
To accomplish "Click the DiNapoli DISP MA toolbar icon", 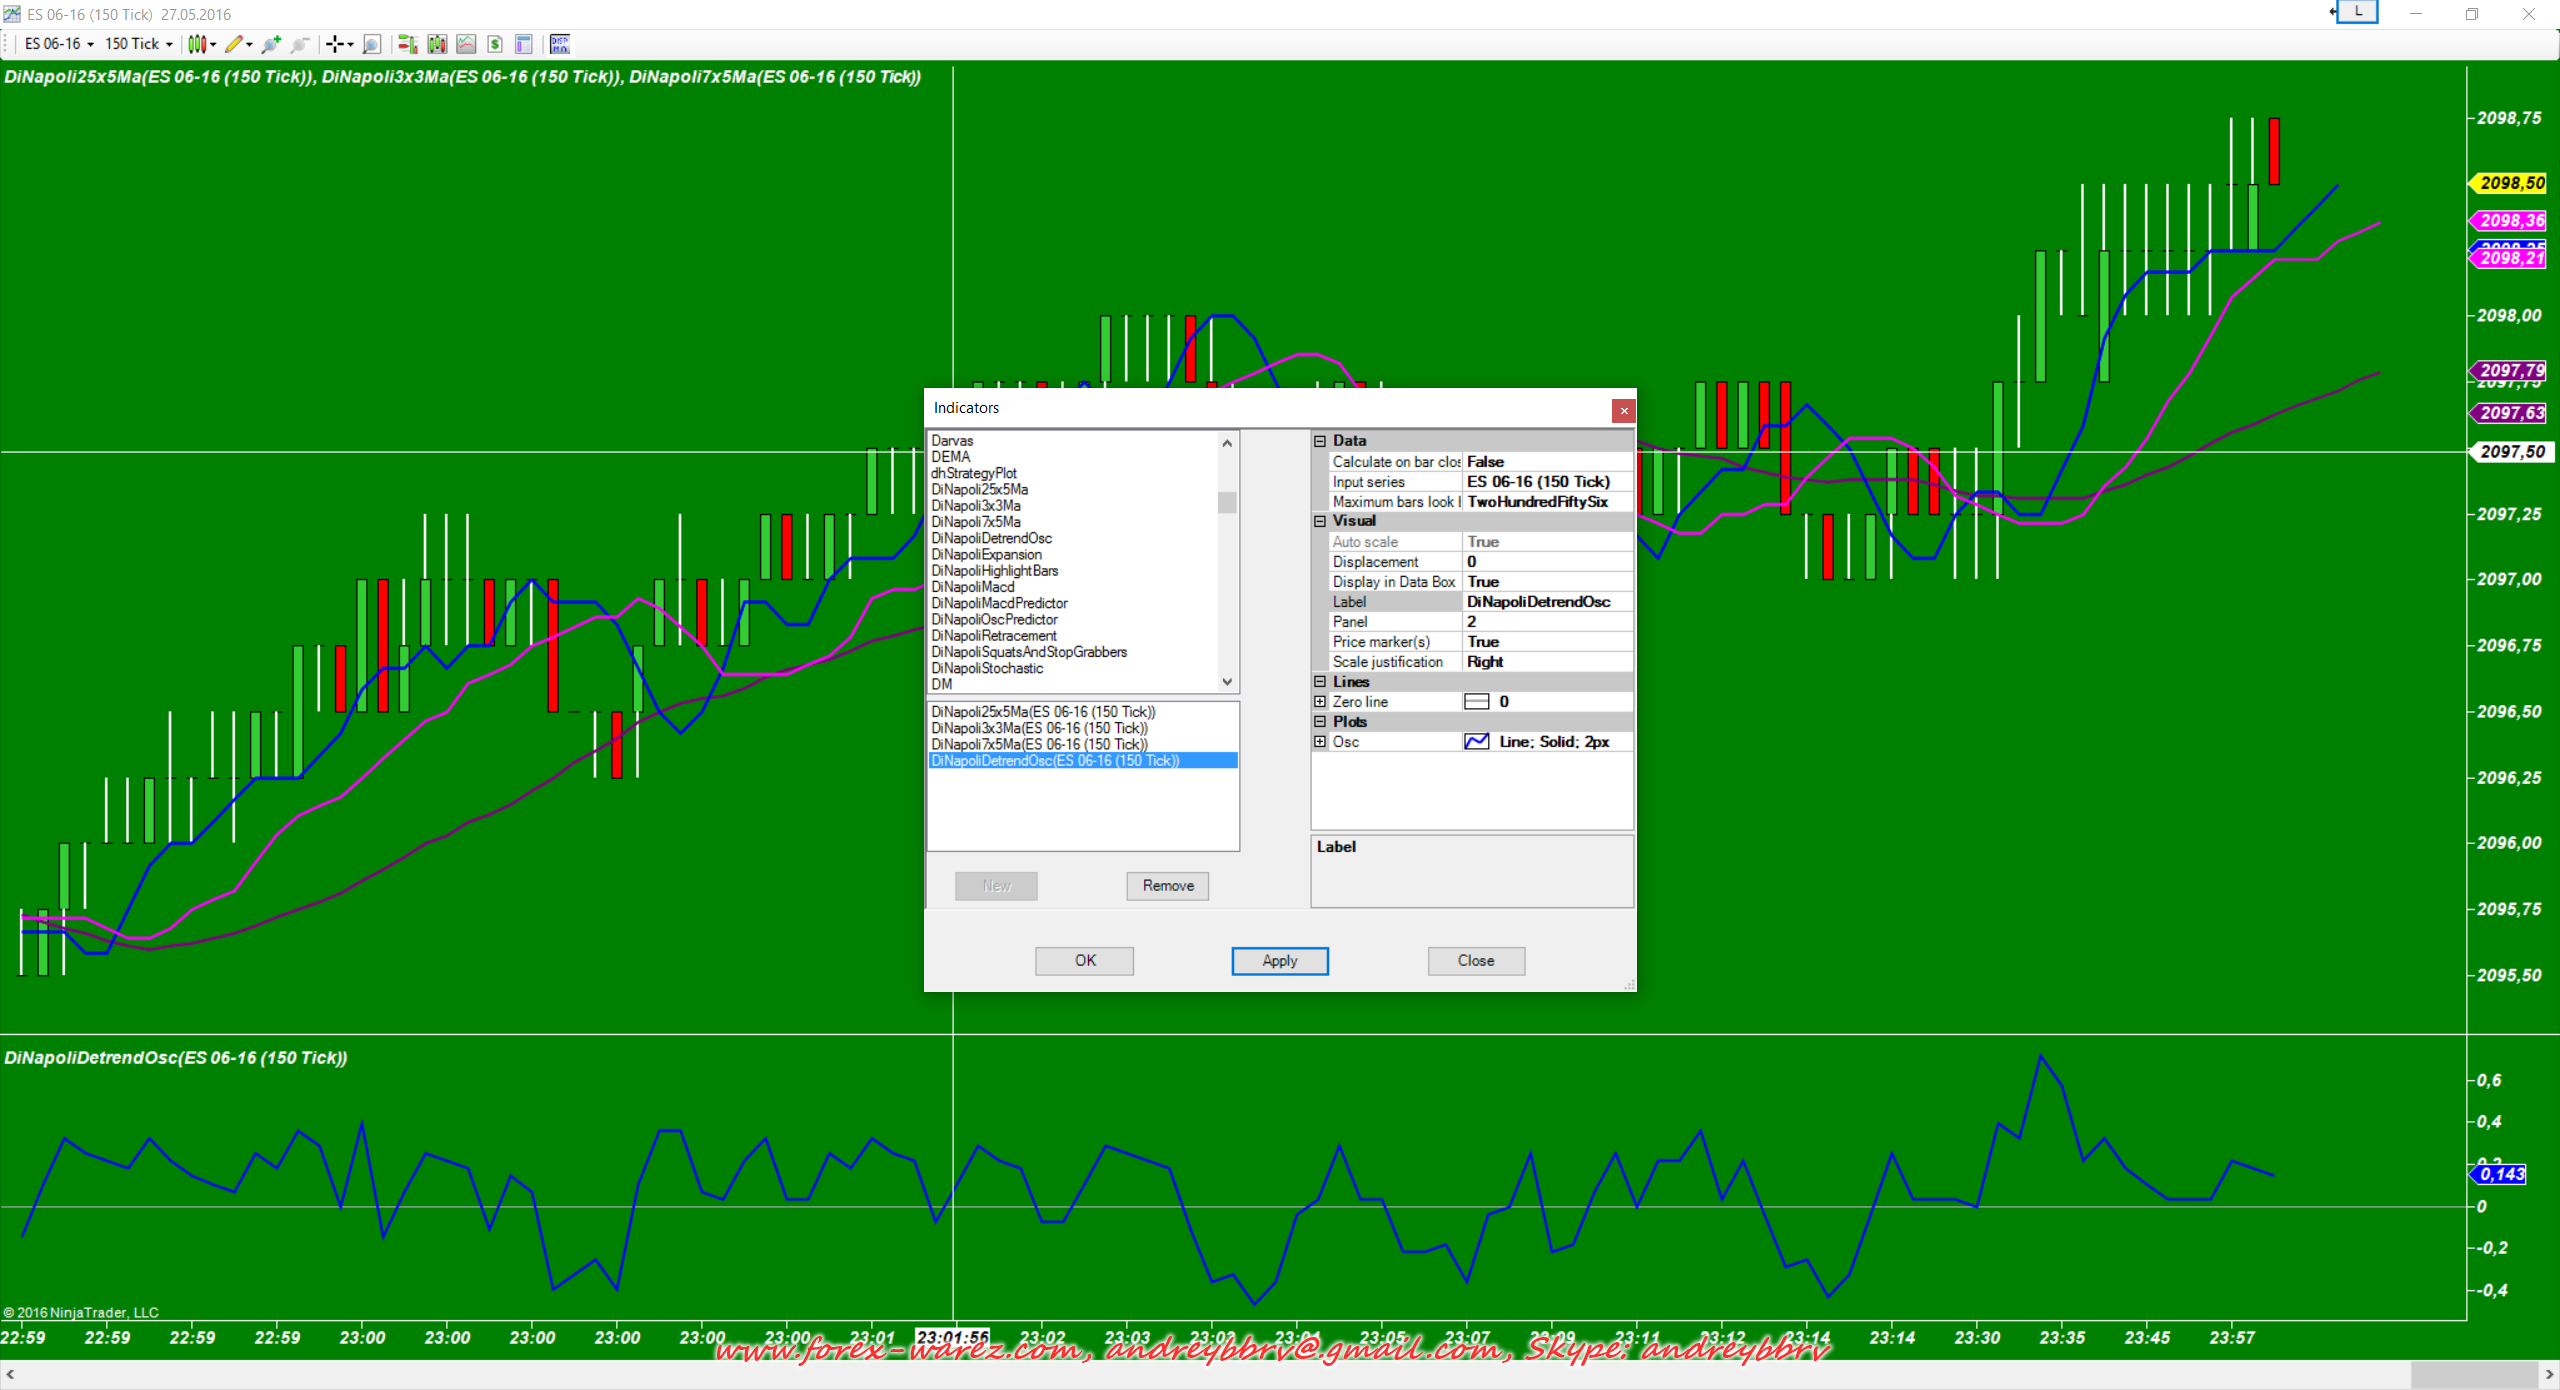I will (559, 44).
